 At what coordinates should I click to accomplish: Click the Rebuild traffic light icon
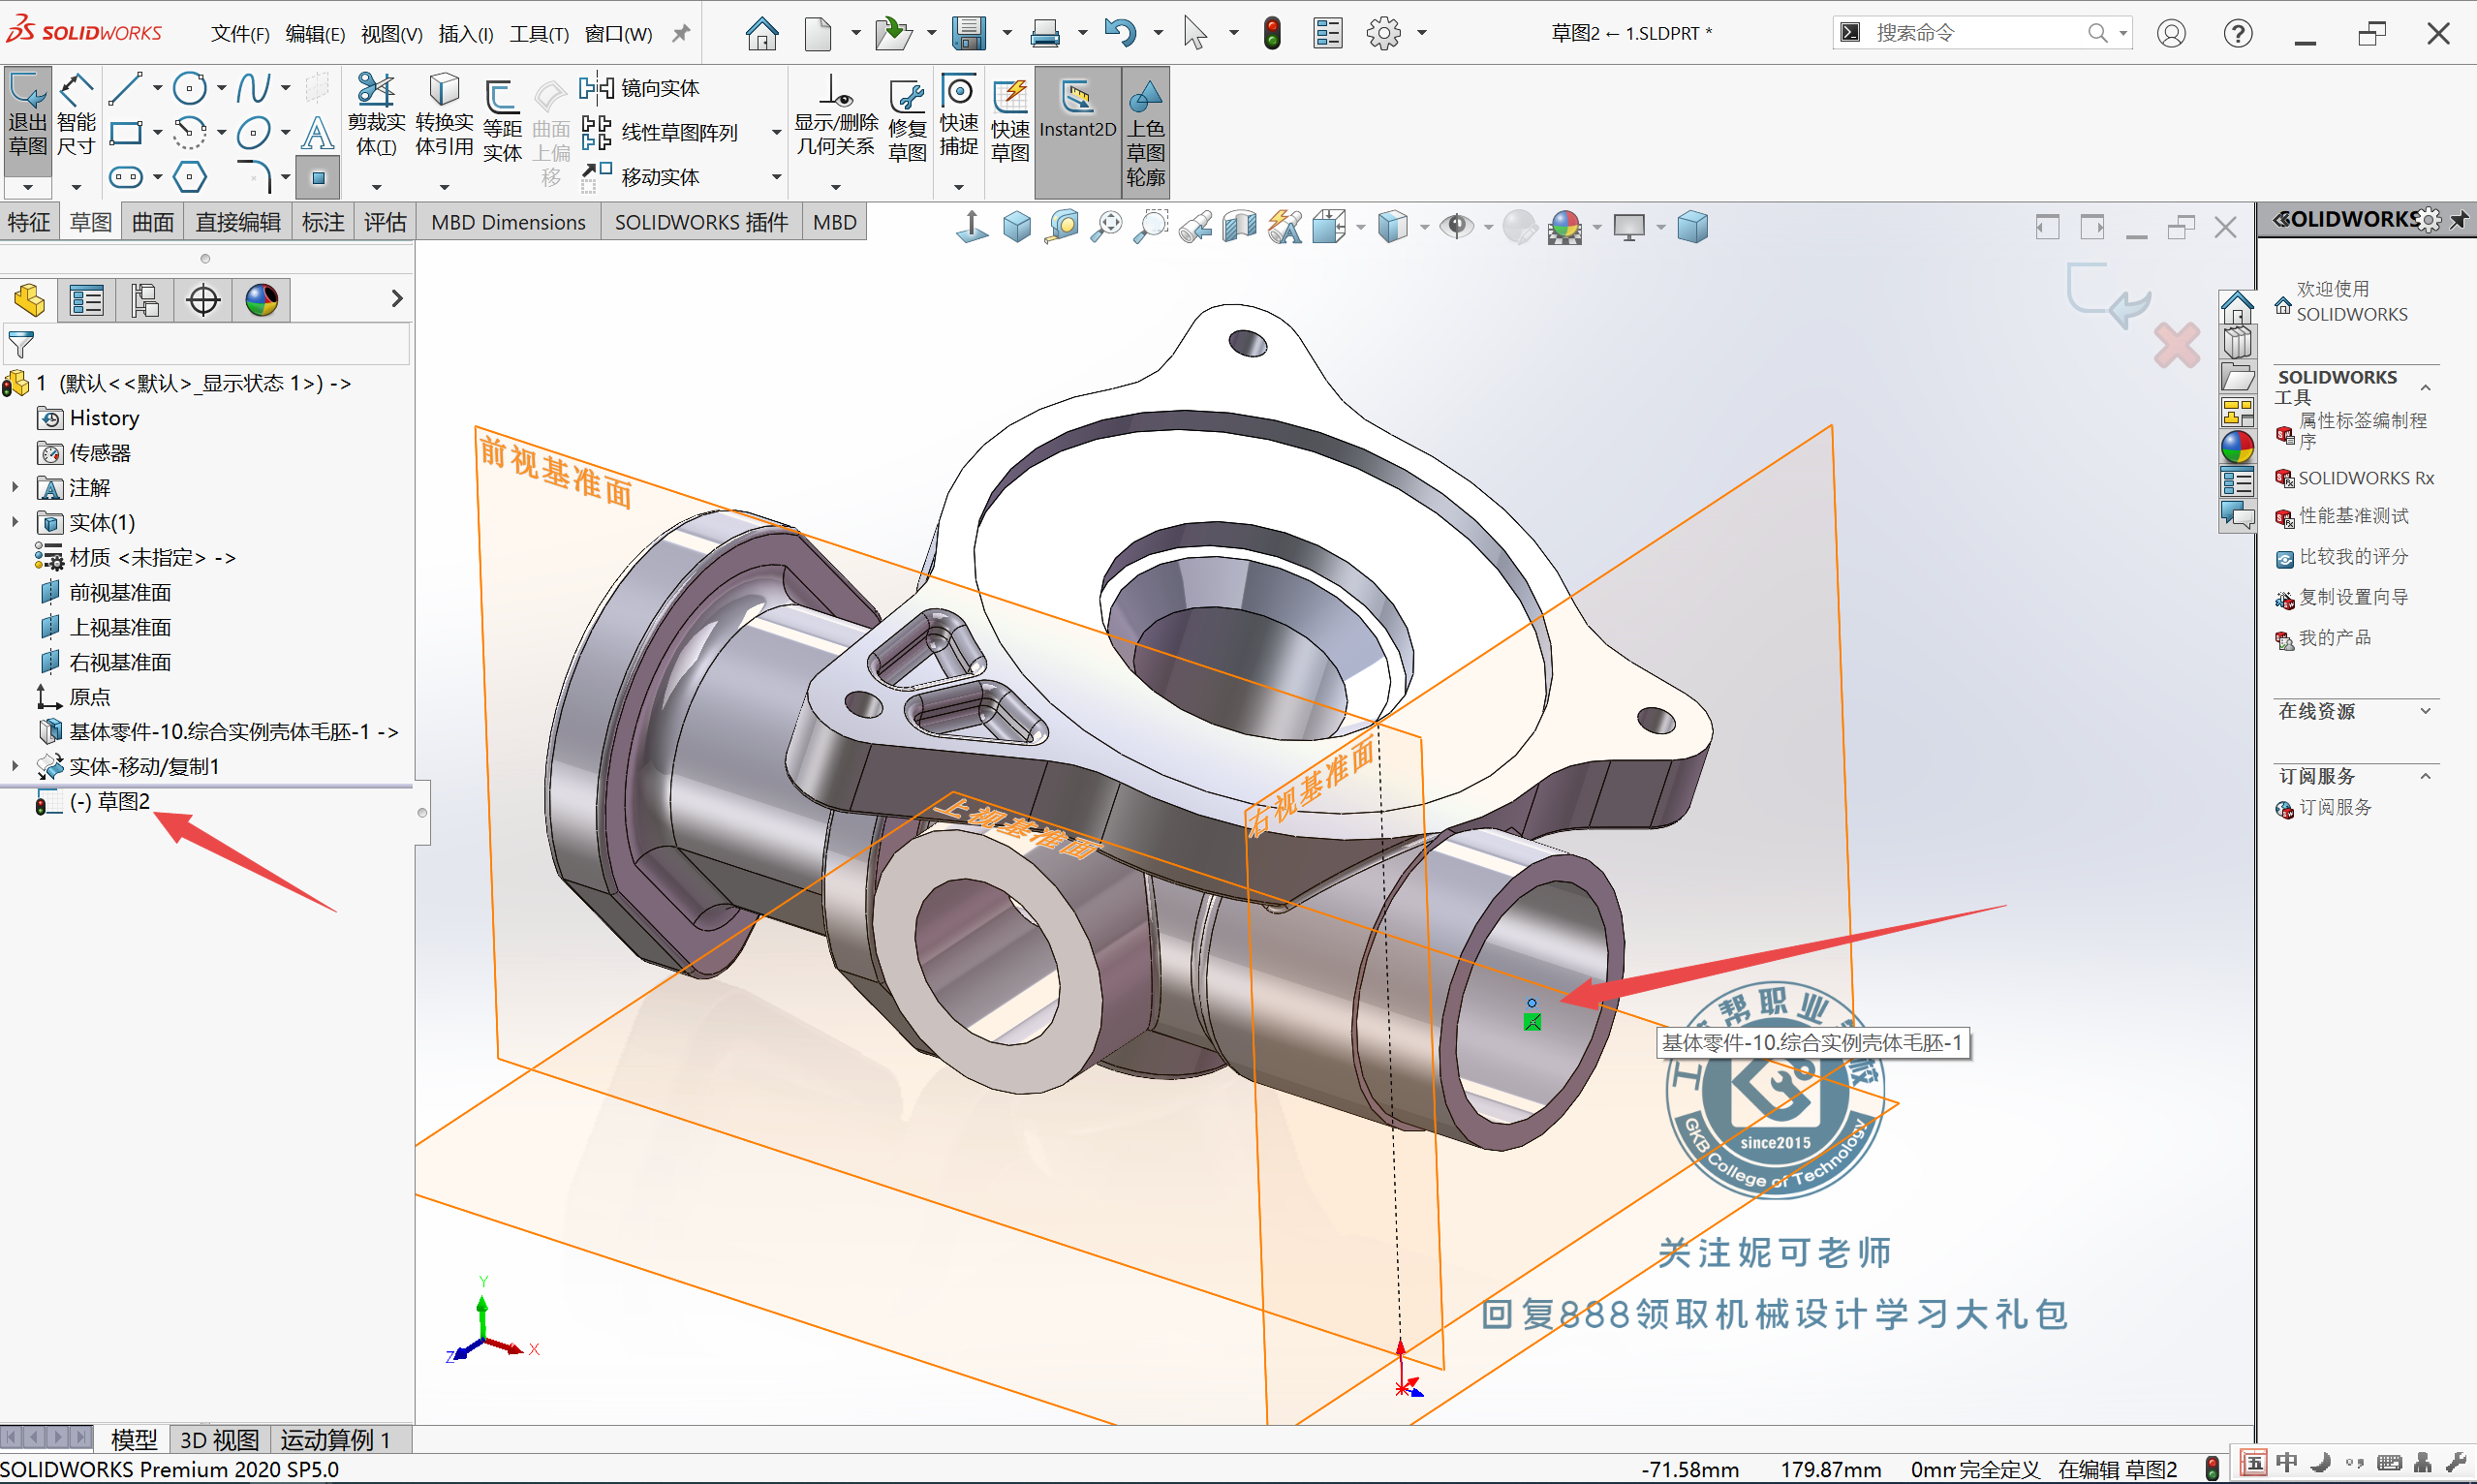1272,33
